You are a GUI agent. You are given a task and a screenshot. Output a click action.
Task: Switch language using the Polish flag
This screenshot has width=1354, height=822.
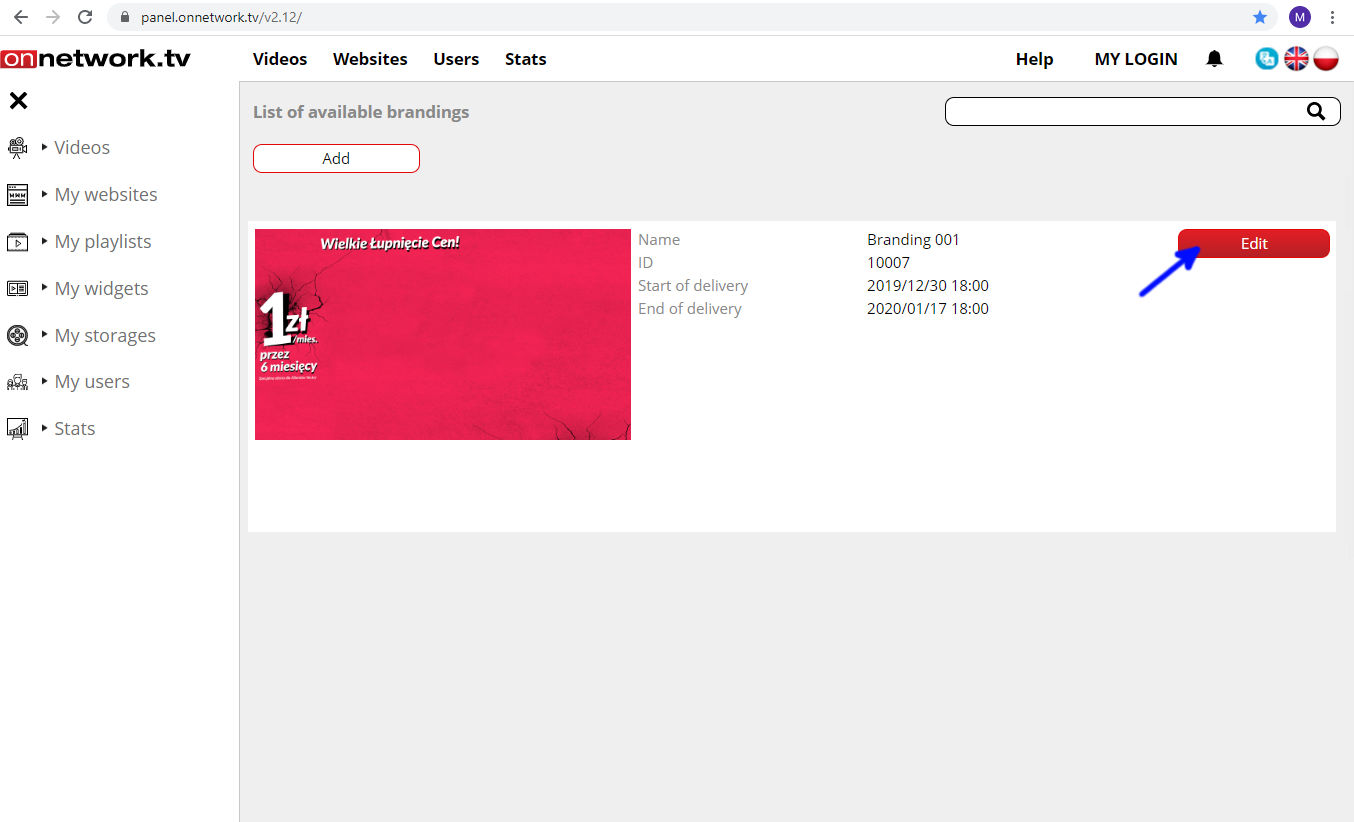click(1326, 59)
